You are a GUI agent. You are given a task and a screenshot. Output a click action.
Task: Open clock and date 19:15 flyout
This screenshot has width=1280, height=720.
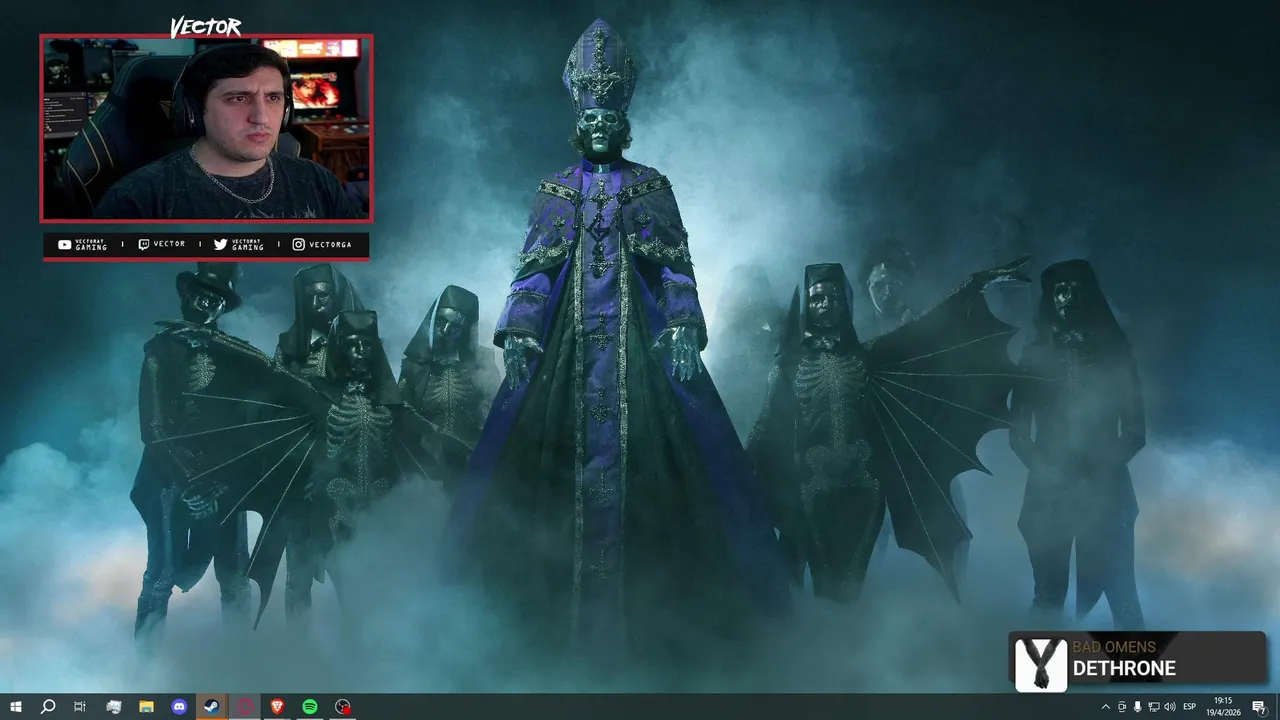tap(1222, 707)
